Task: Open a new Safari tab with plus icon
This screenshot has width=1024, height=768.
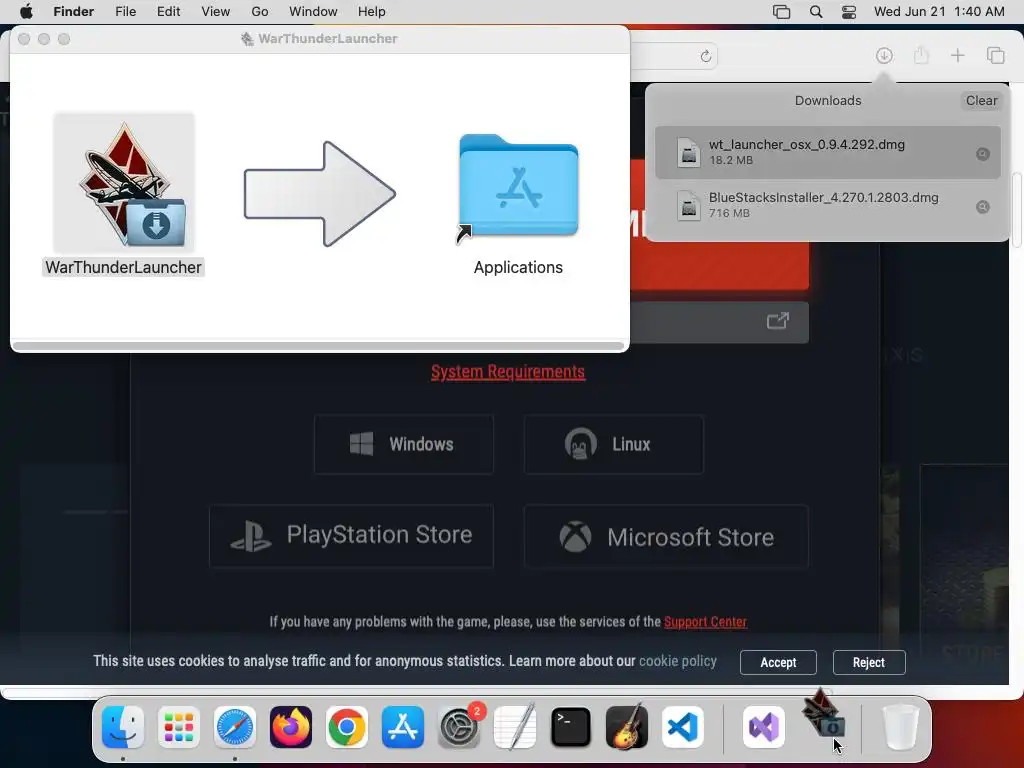Action: [x=957, y=56]
